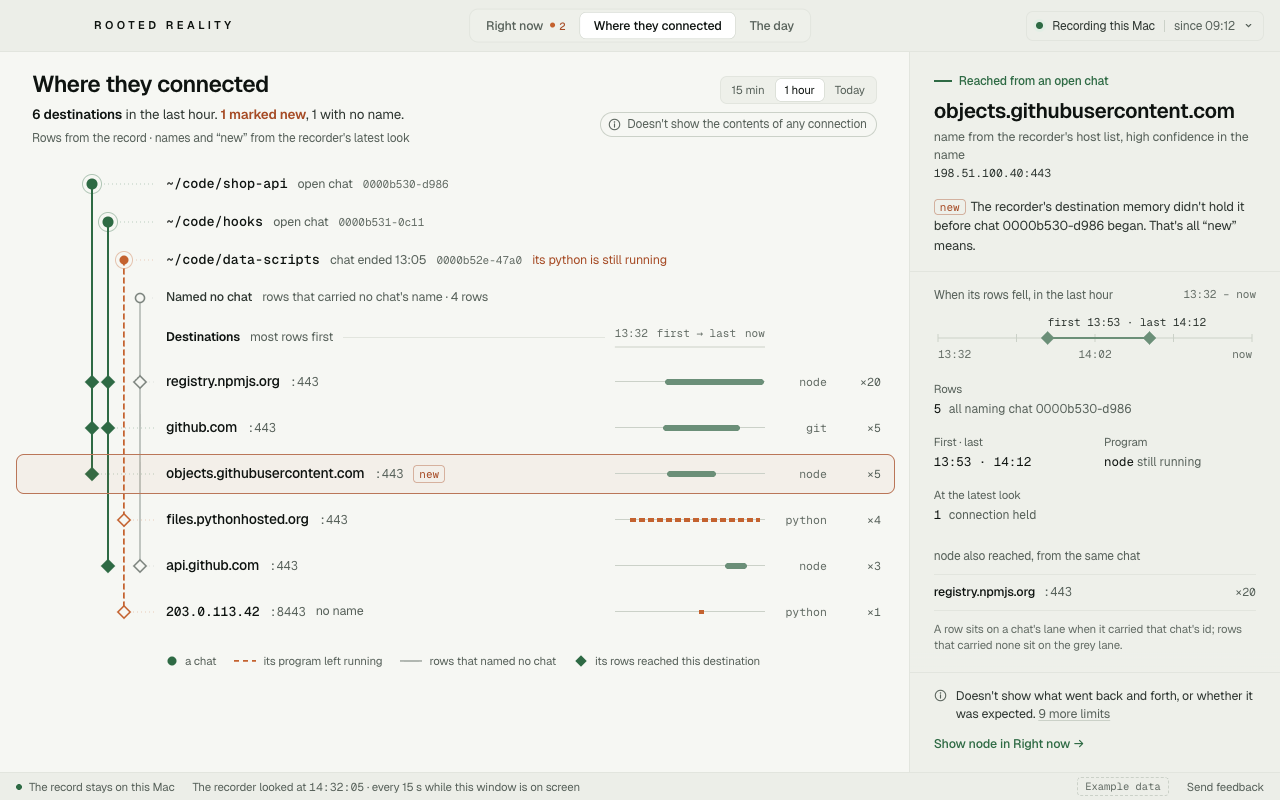Select the 1 hour time range
Viewport: 1280px width, 800px height.
click(x=799, y=90)
